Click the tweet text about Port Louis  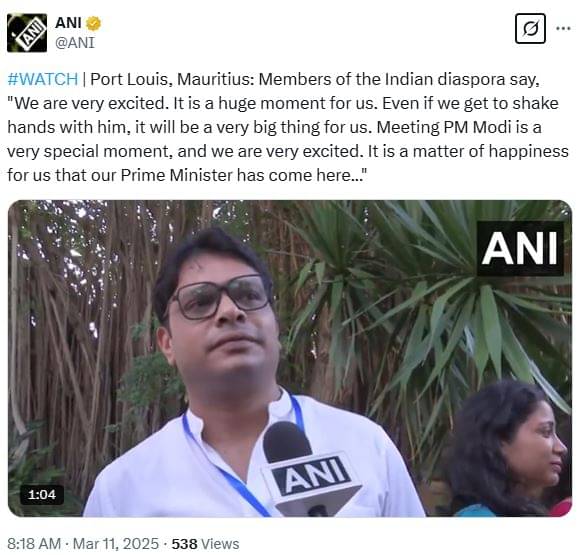click(288, 127)
